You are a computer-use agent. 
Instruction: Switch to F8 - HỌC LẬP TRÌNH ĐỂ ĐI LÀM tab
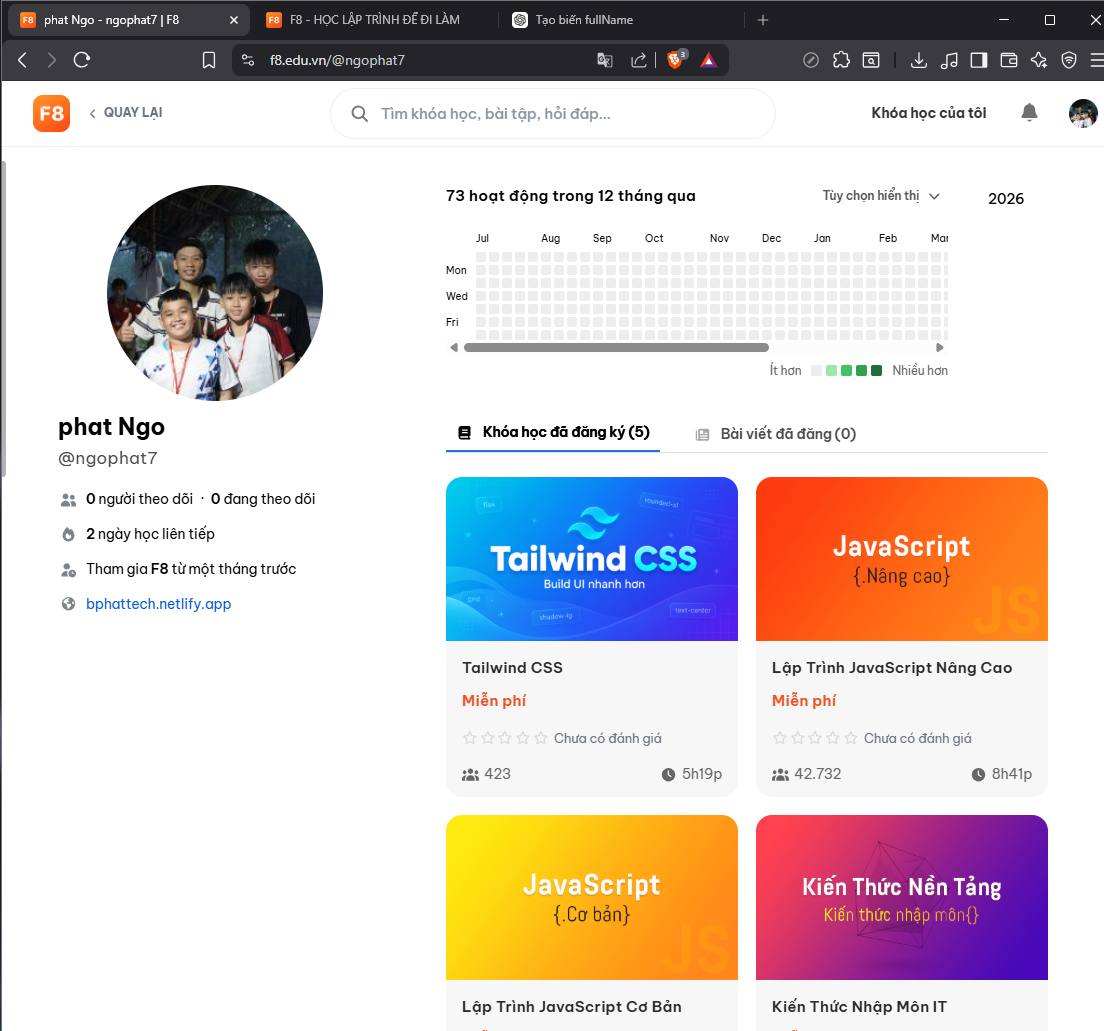coord(375,20)
